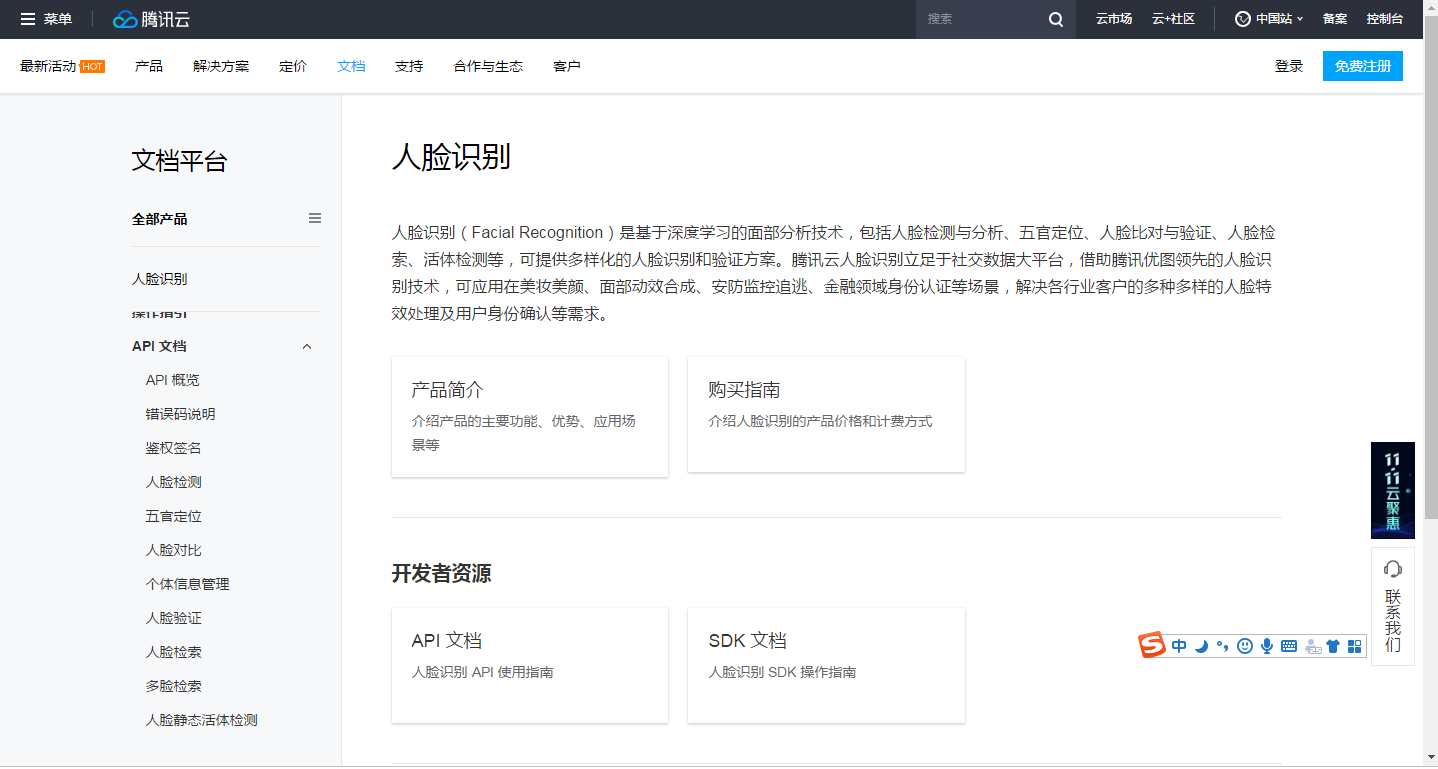Open the 云+社区 link
This screenshot has height=769, width=1438.
tap(1173, 19)
